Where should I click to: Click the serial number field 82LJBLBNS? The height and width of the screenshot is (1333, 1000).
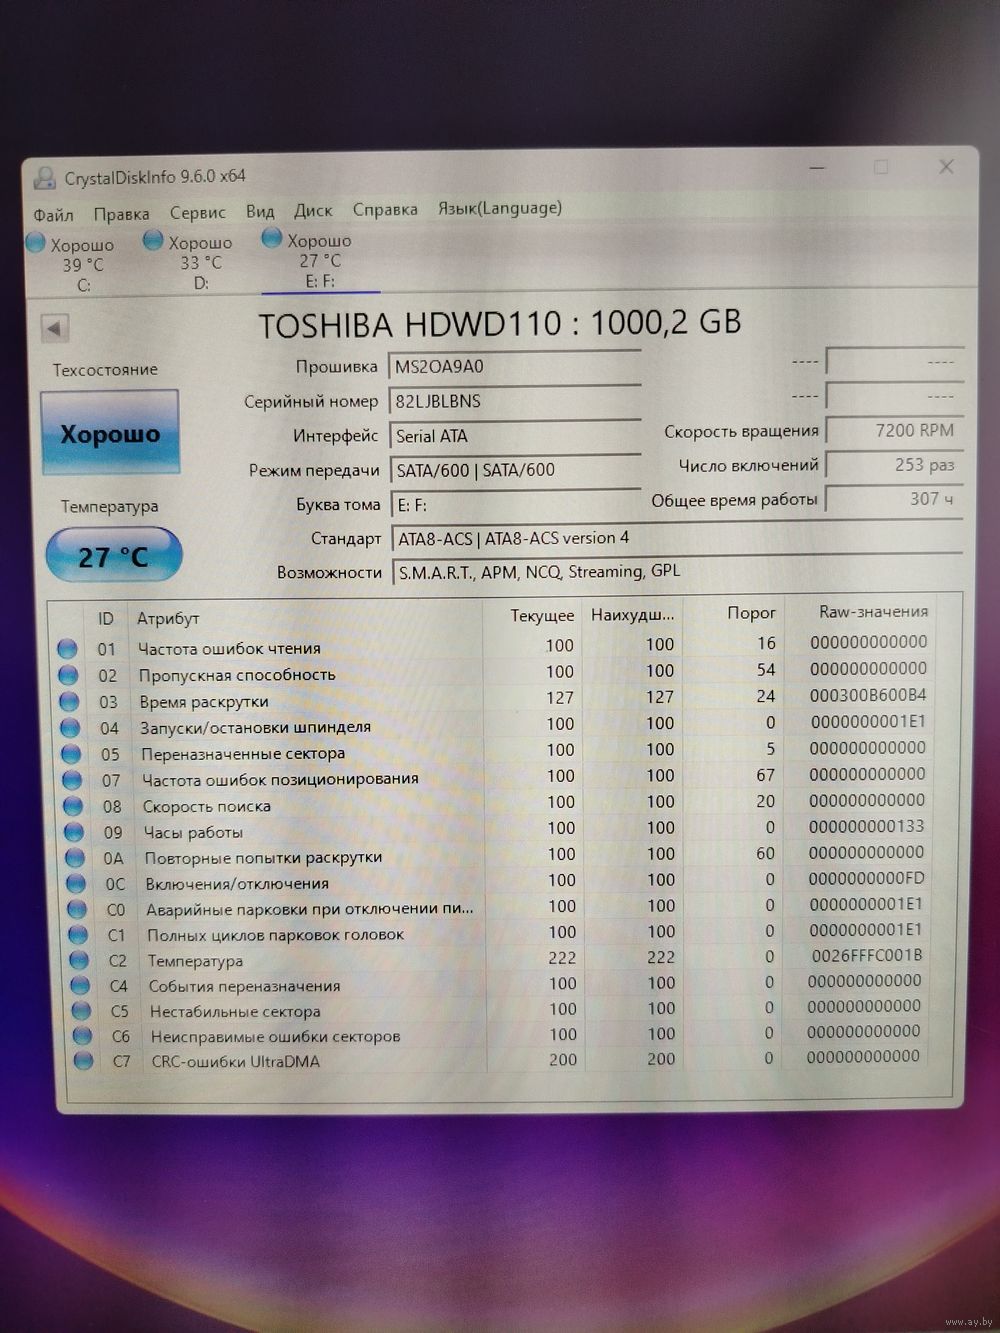(x=515, y=401)
